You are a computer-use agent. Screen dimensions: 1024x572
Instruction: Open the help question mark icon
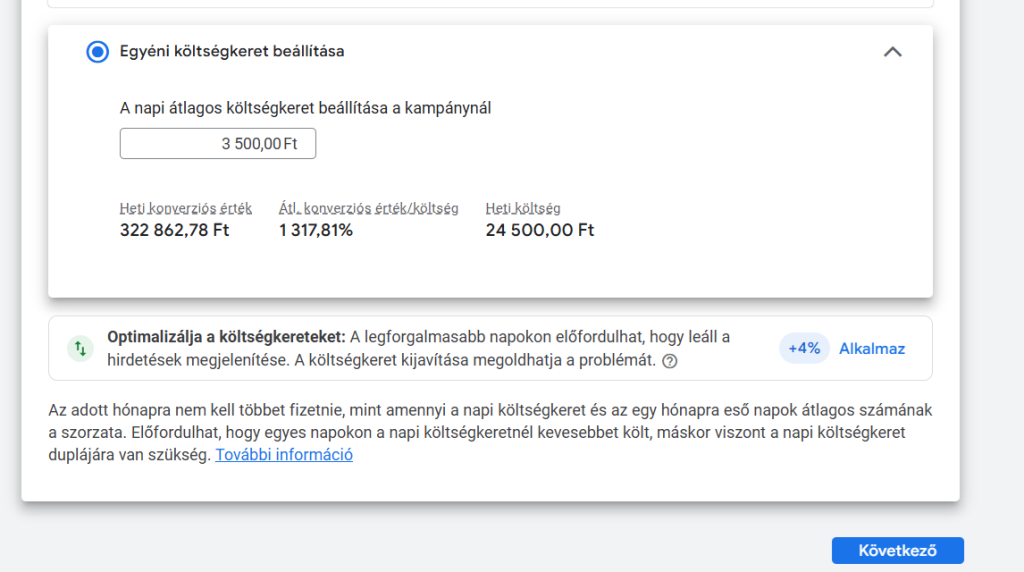tap(670, 361)
